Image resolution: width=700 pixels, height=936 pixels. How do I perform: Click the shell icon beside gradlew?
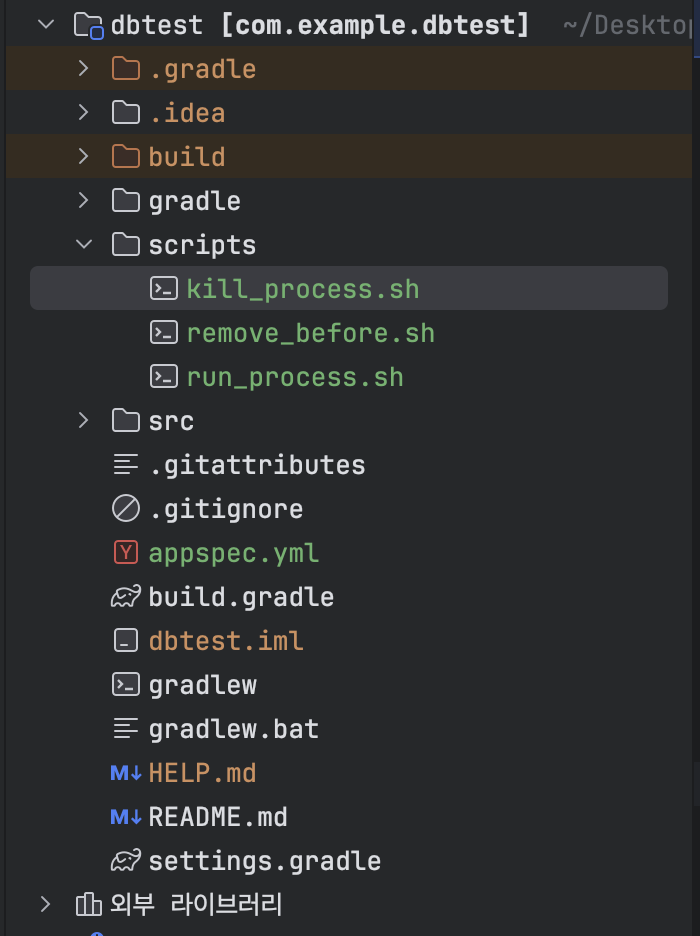pos(126,685)
